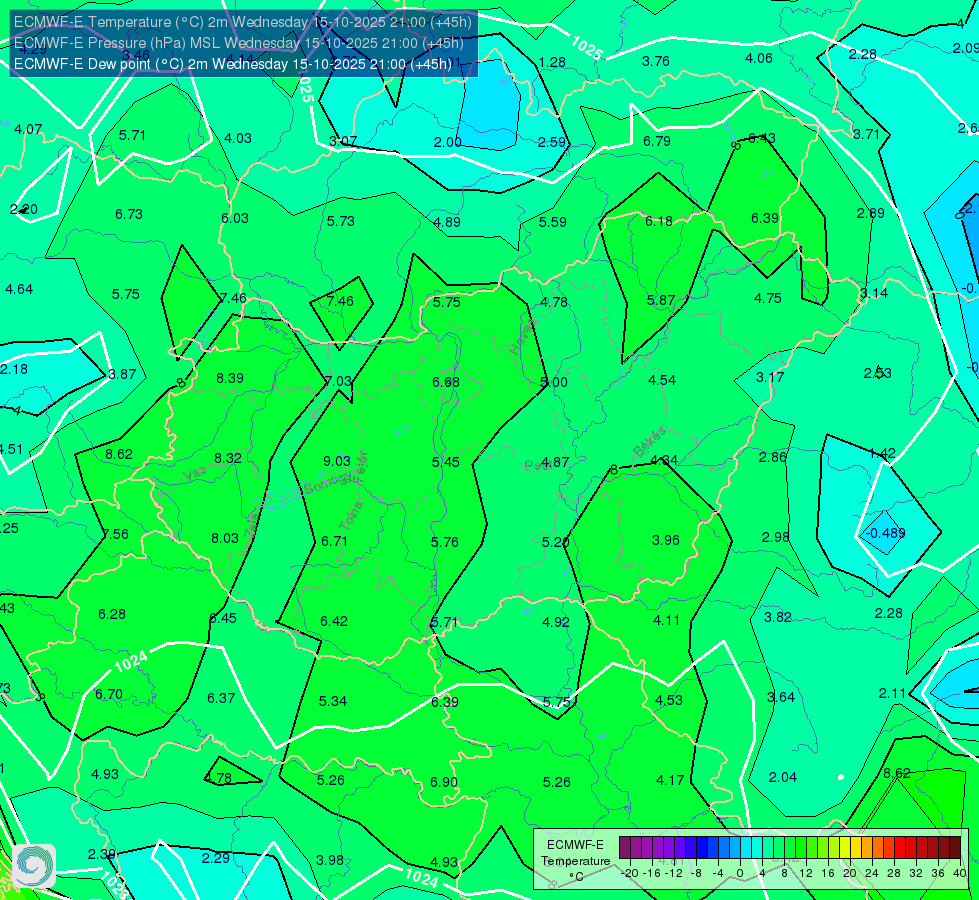Click the swirl logo icon in the corner
This screenshot has height=900, width=979.
(x=34, y=866)
